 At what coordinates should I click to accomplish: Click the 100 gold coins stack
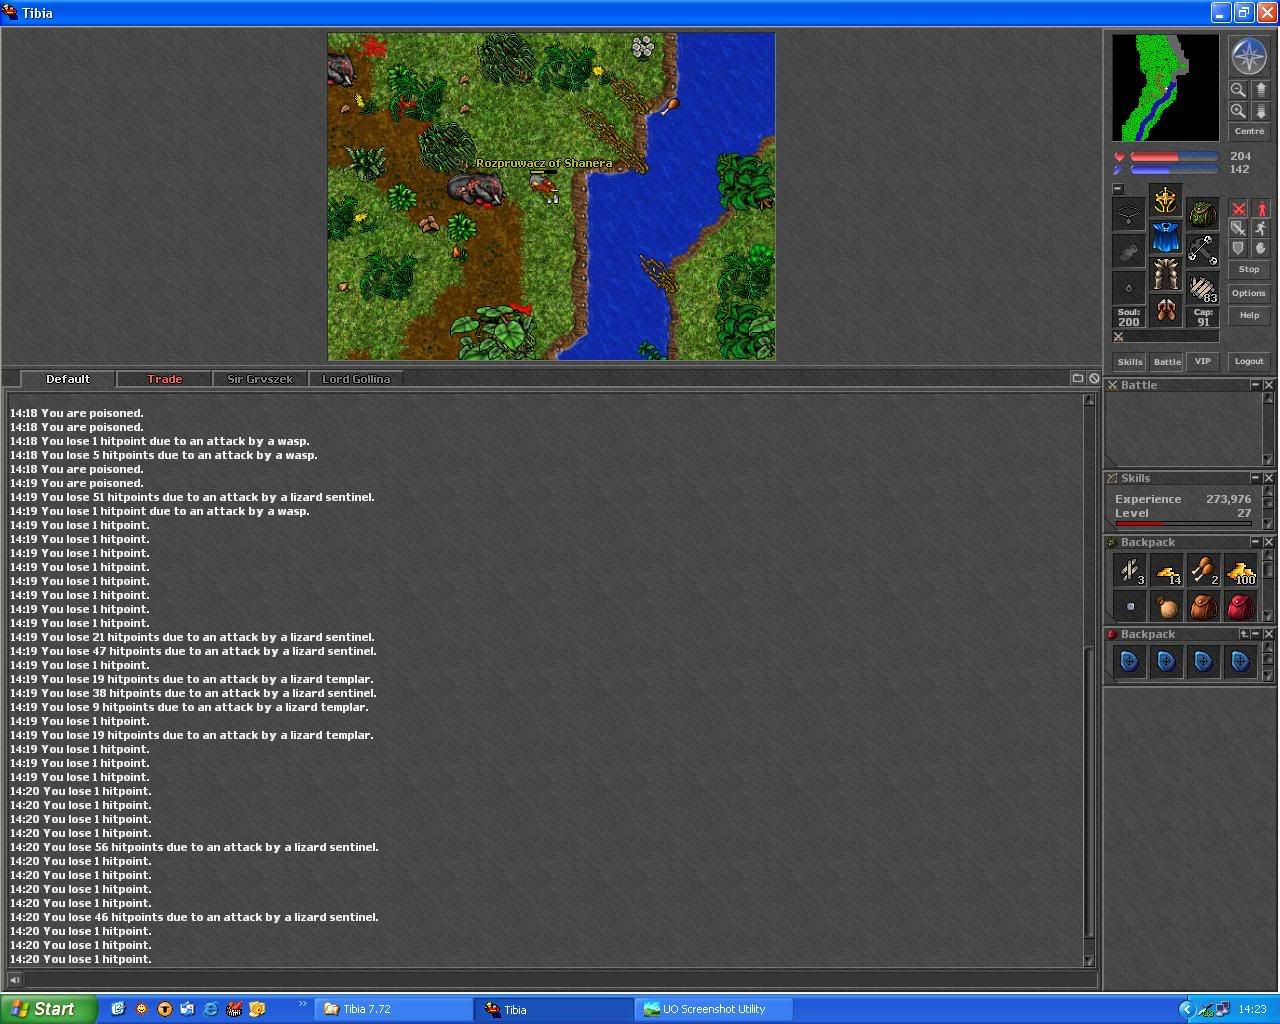(1241, 570)
